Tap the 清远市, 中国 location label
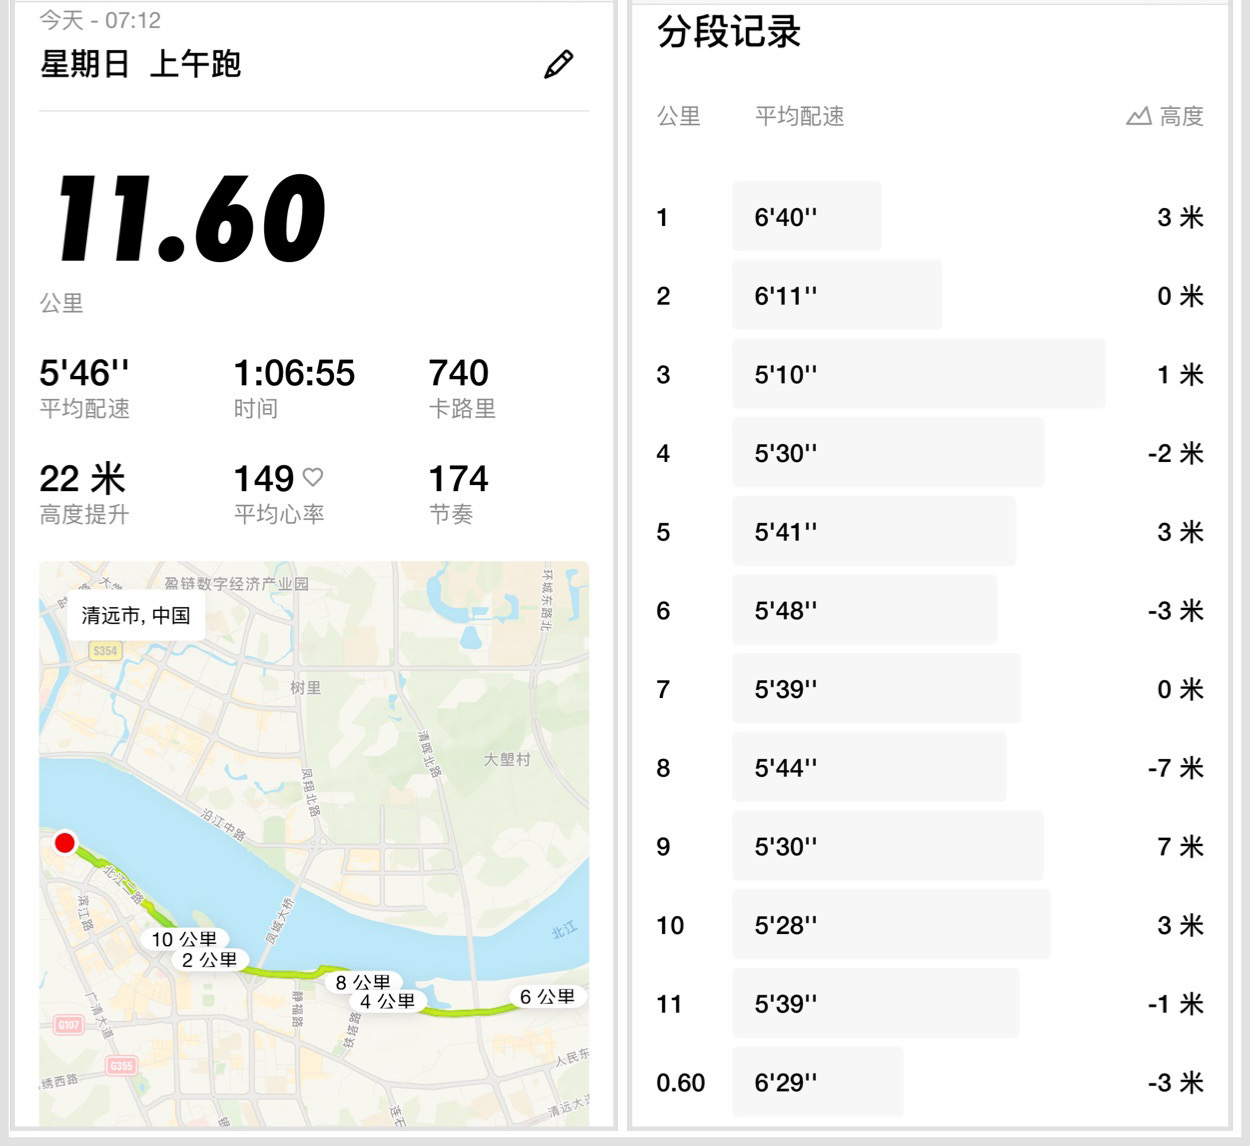The width and height of the screenshot is (1250, 1146). point(136,615)
